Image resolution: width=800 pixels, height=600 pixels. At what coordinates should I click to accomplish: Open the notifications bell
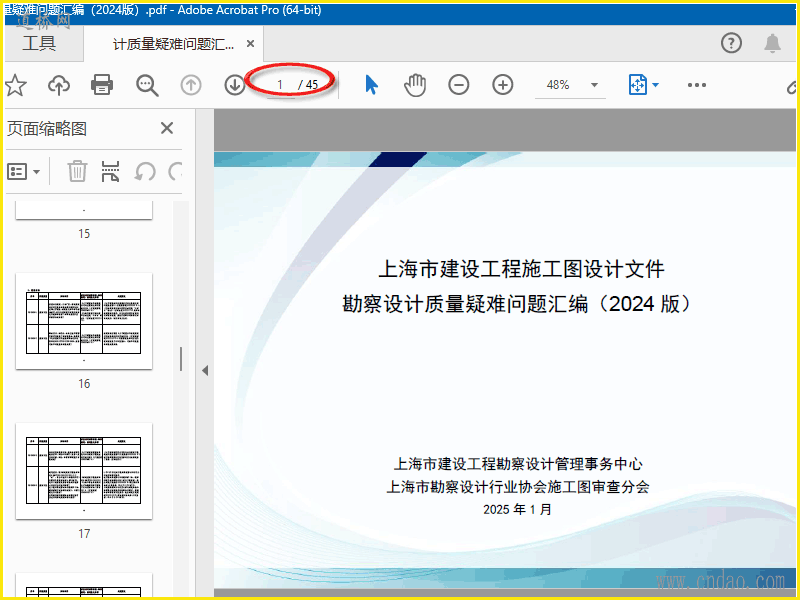tap(772, 43)
